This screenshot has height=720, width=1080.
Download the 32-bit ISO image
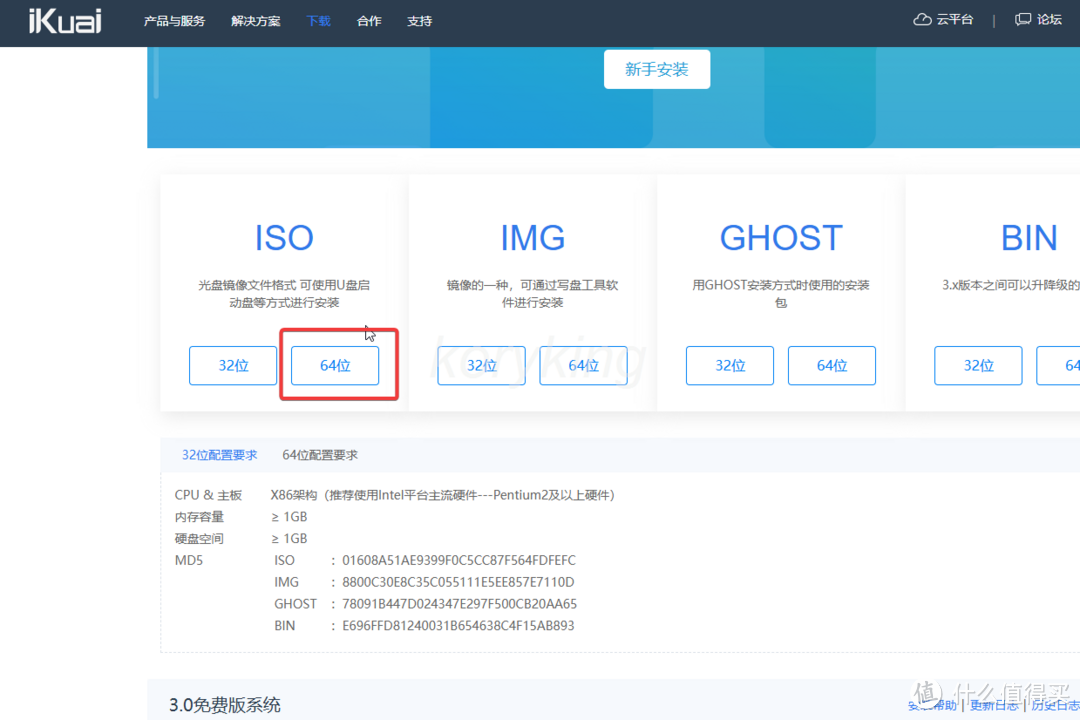point(233,365)
